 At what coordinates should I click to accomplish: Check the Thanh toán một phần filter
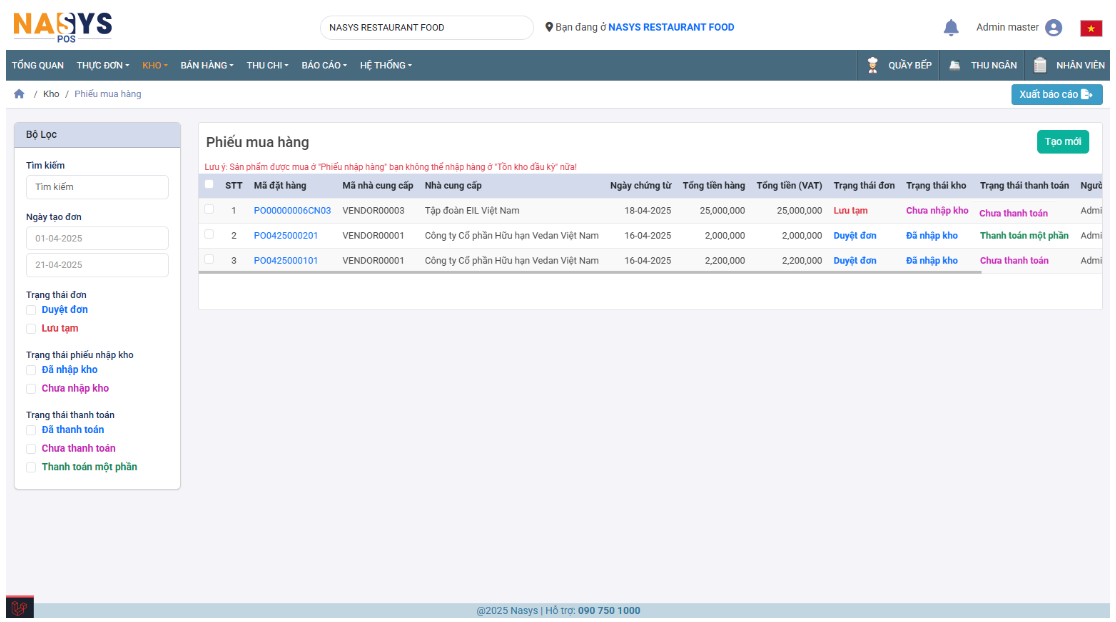tap(31, 467)
